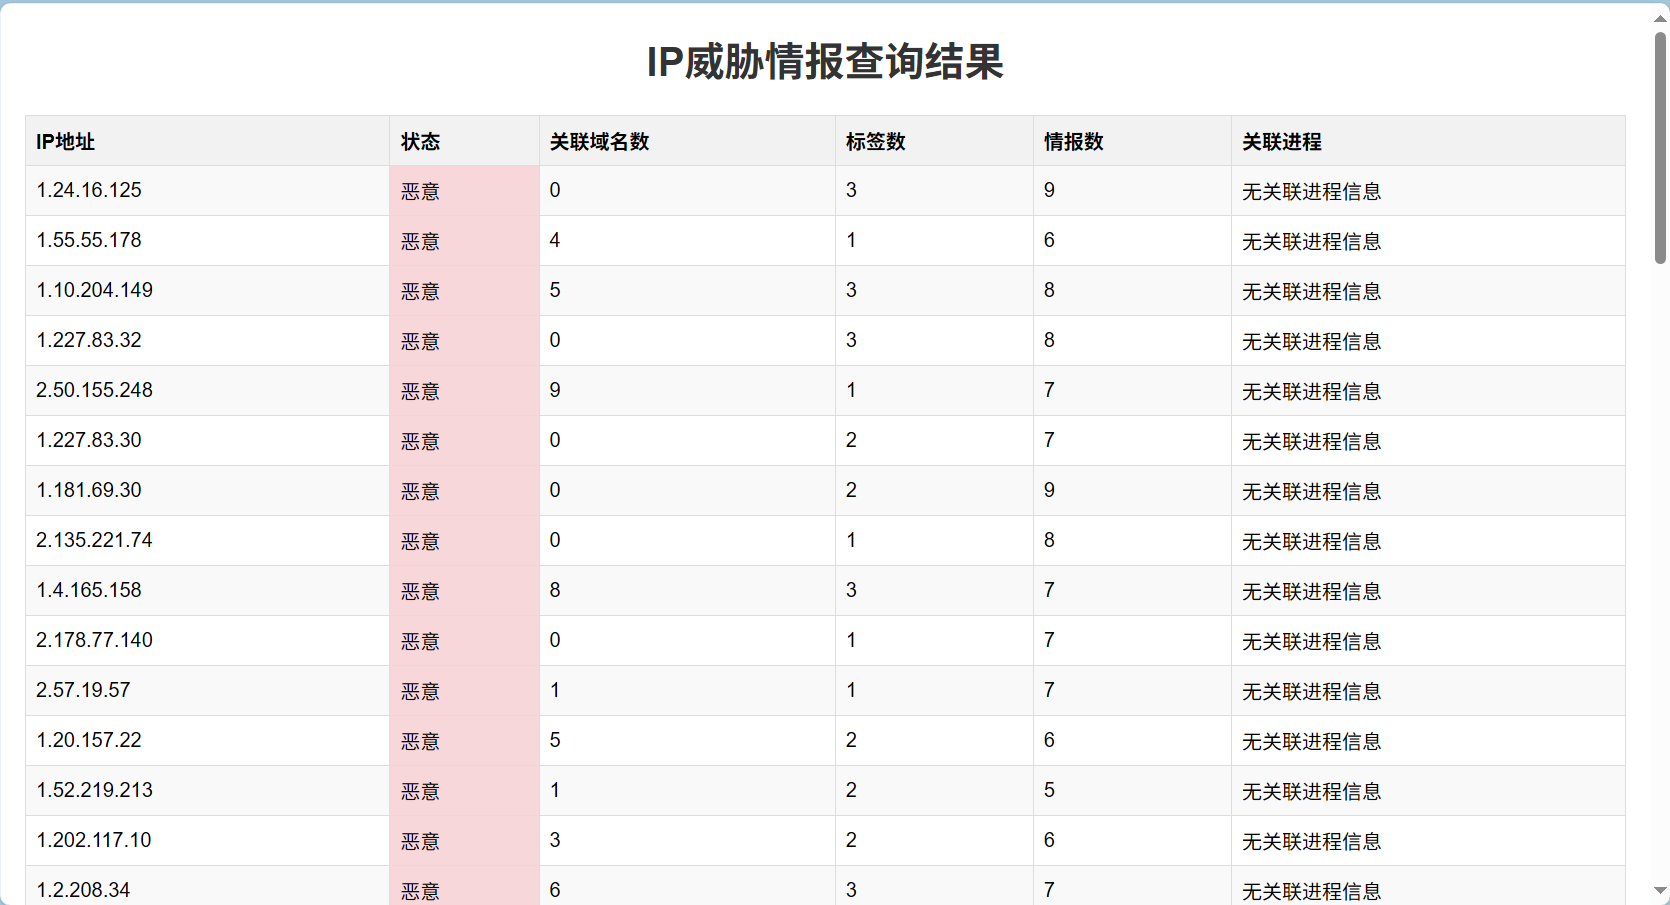Select the 状态 column header
This screenshot has width=1670, height=905.
[420, 142]
